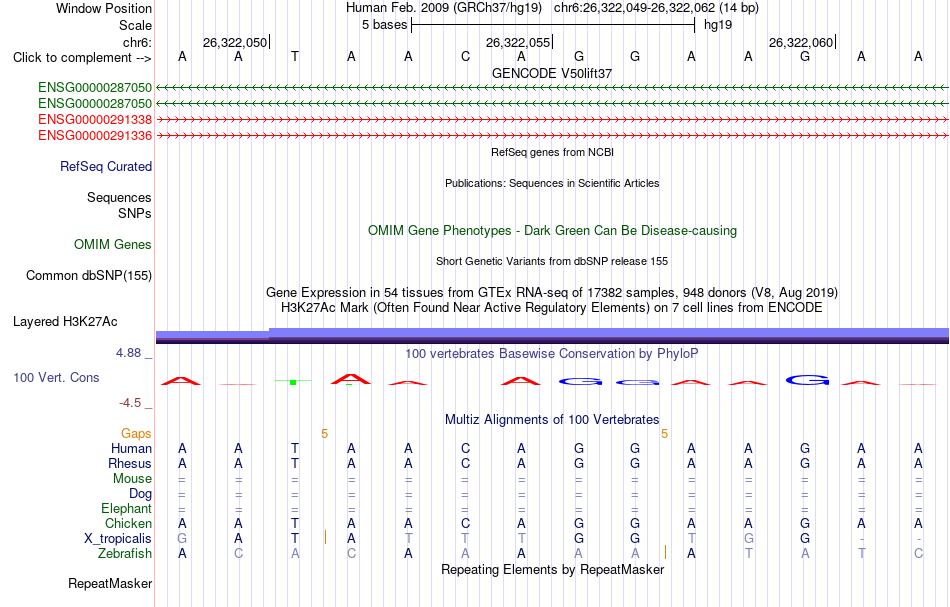Open H3K27Ac Mark track title
Viewport: 950px width, 607px height.
[x=552, y=308]
